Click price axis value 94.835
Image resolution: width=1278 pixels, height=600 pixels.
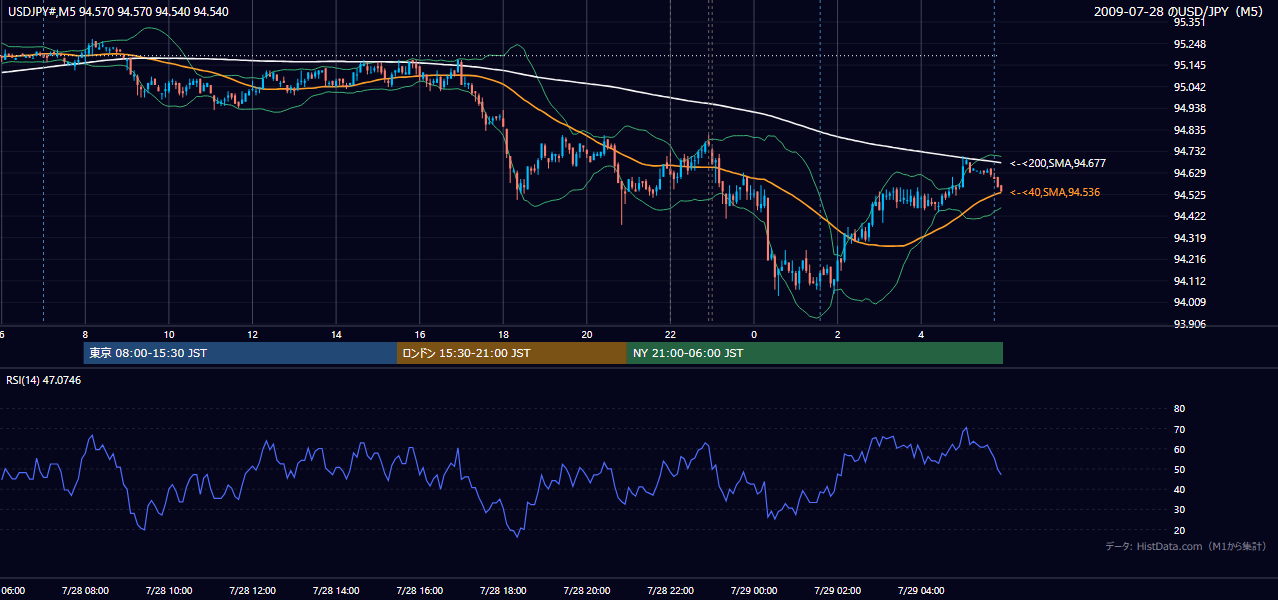tap(1189, 130)
